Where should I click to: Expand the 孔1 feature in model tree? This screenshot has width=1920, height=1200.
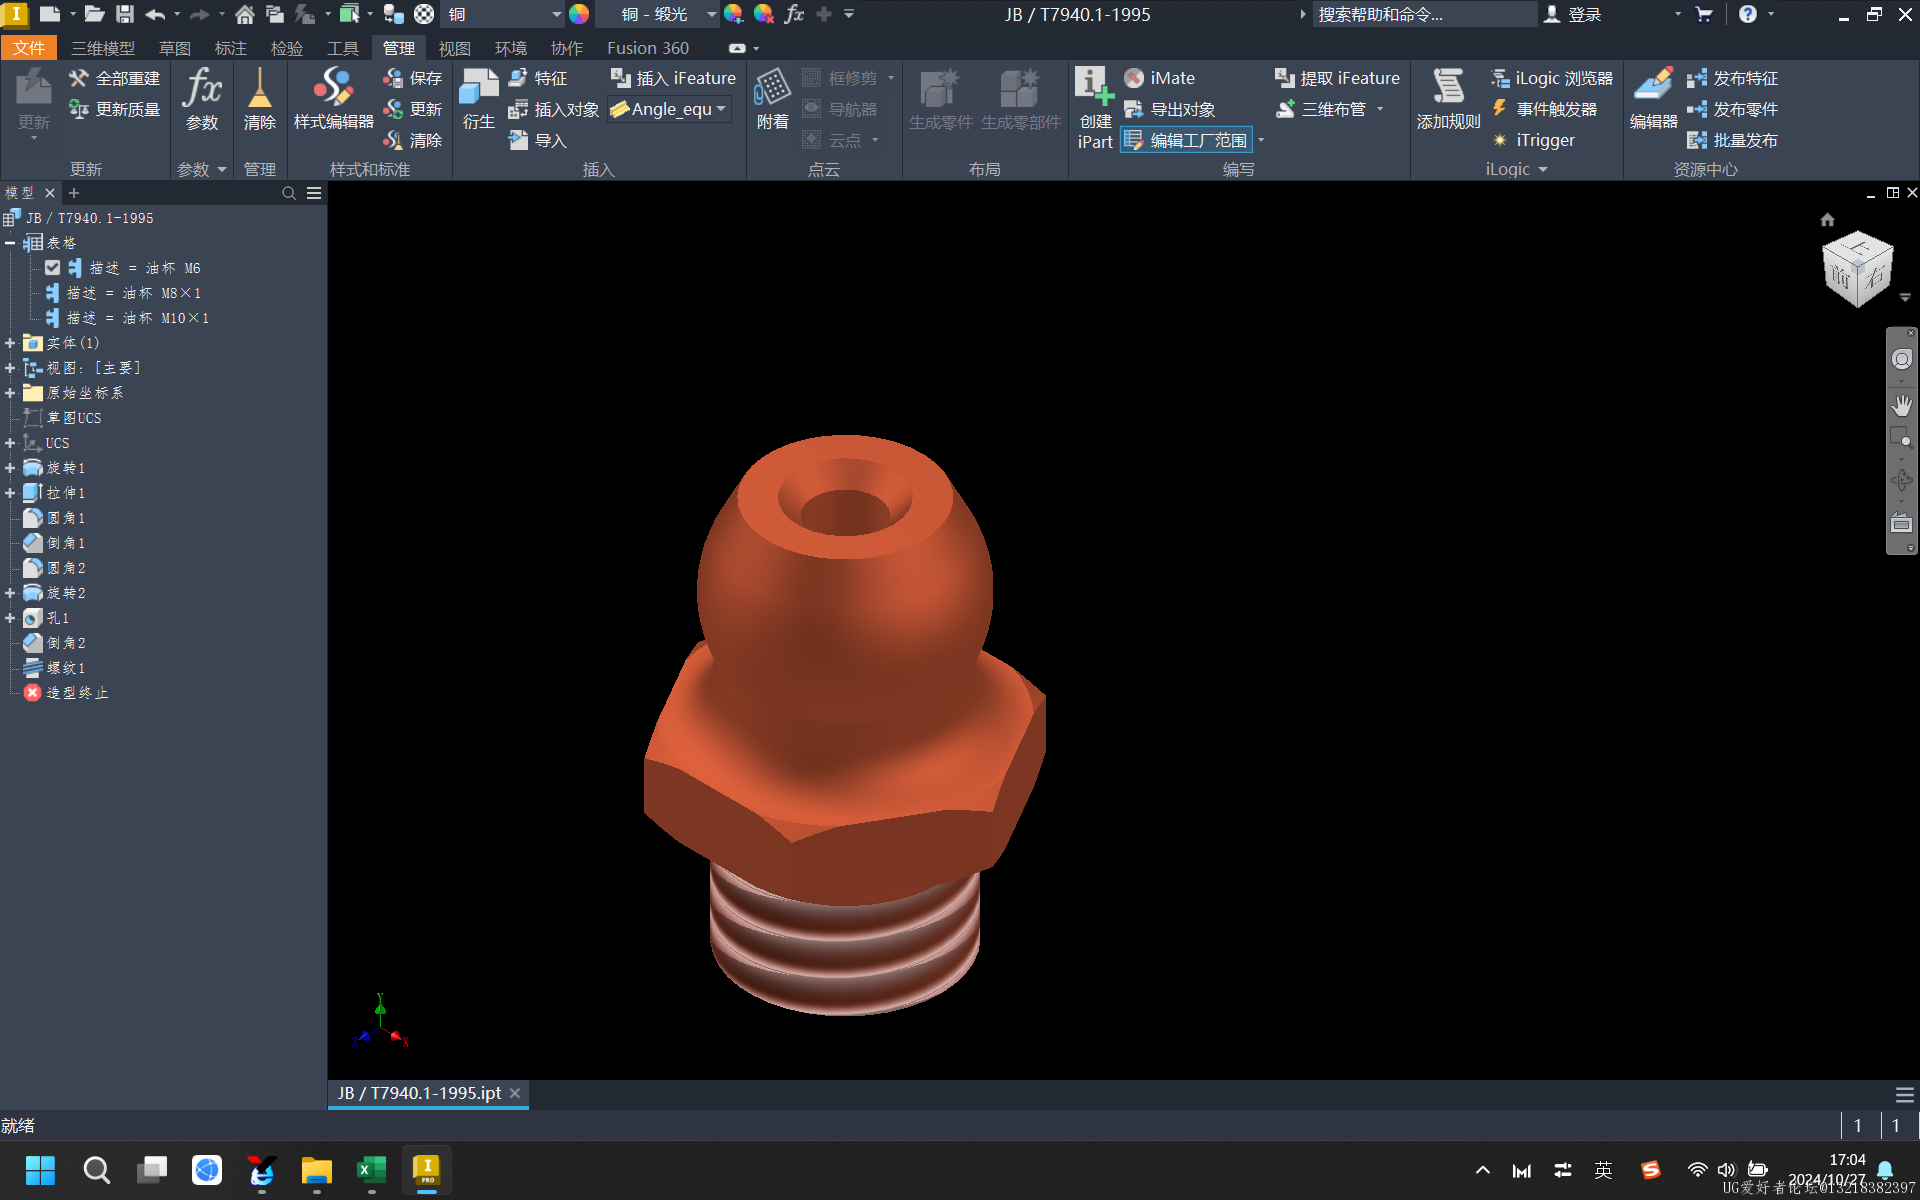coord(11,618)
